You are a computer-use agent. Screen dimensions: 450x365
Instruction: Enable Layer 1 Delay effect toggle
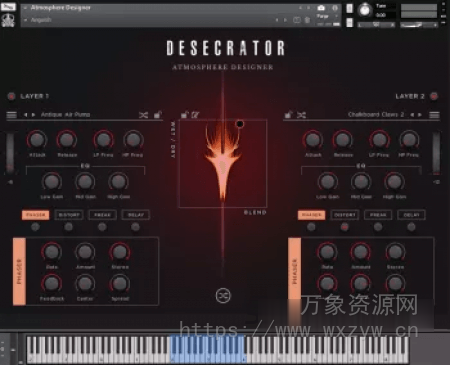135,227
